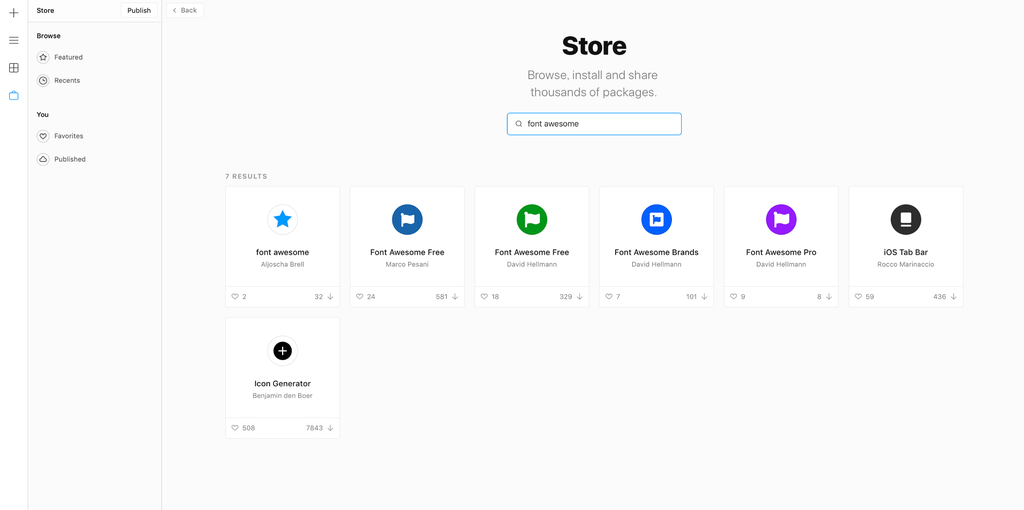Like Marco Pesani's Font Awesome Free package

pyautogui.click(x=360, y=296)
